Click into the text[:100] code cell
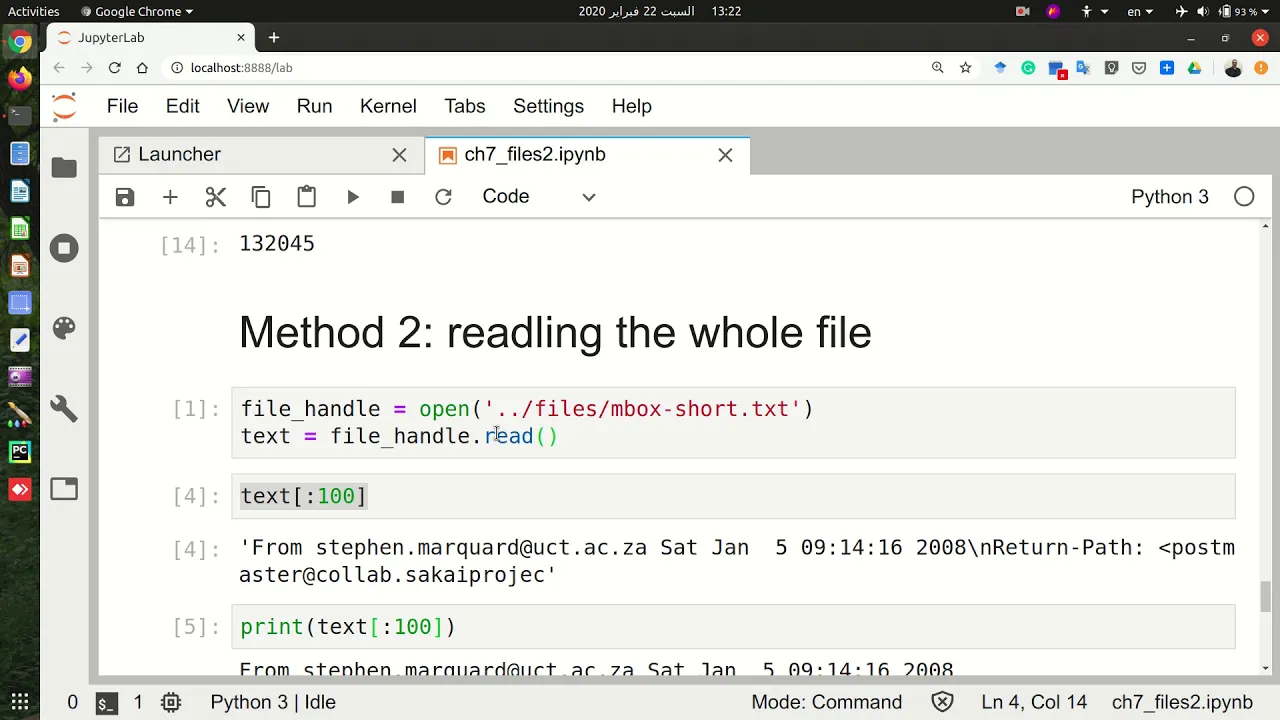This screenshot has width=1280, height=720. [734, 496]
